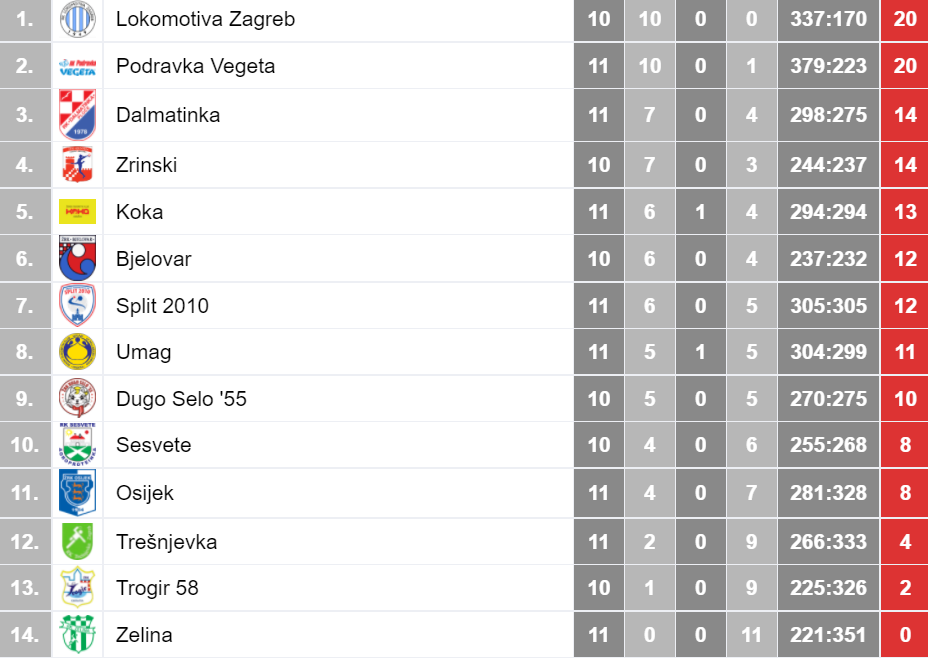Click the Podravka Vegeta logo
Screen dimensions: 928x659
(78, 66)
